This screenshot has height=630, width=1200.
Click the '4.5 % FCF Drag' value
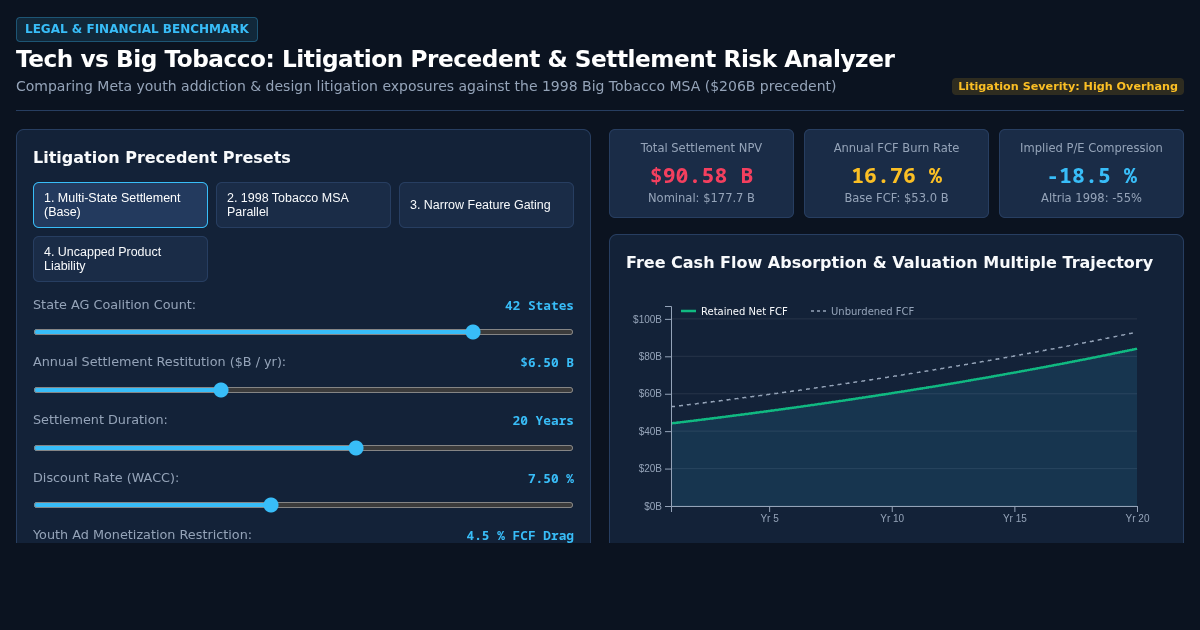pos(520,536)
